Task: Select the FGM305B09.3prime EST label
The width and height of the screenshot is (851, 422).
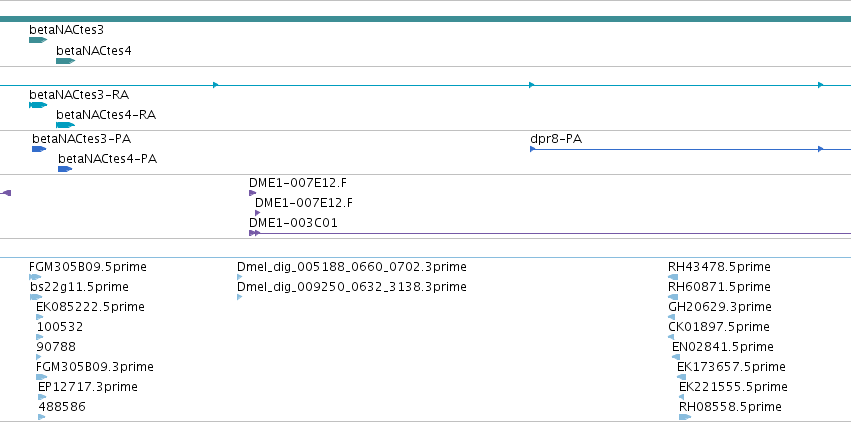Action: point(95,367)
